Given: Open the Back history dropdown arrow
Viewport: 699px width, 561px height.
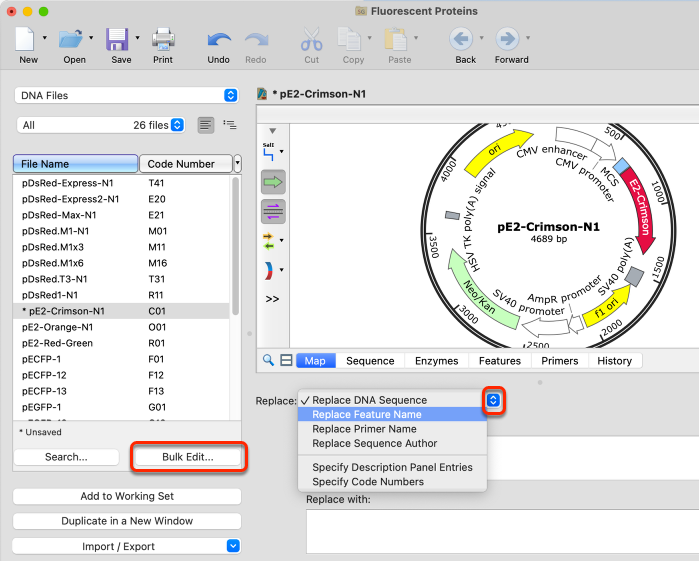Looking at the screenshot, I should pos(481,38).
